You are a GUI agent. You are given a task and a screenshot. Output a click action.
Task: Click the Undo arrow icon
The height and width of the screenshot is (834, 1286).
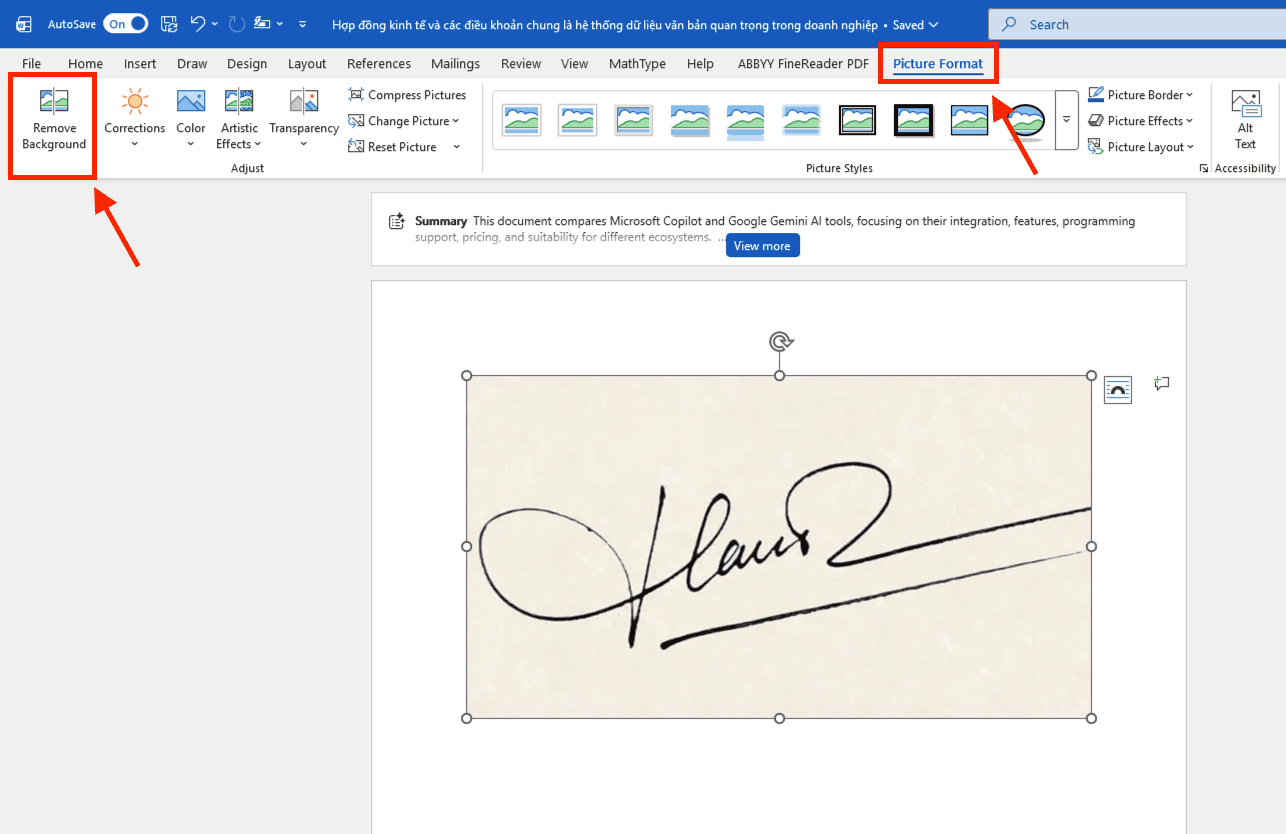pos(198,24)
